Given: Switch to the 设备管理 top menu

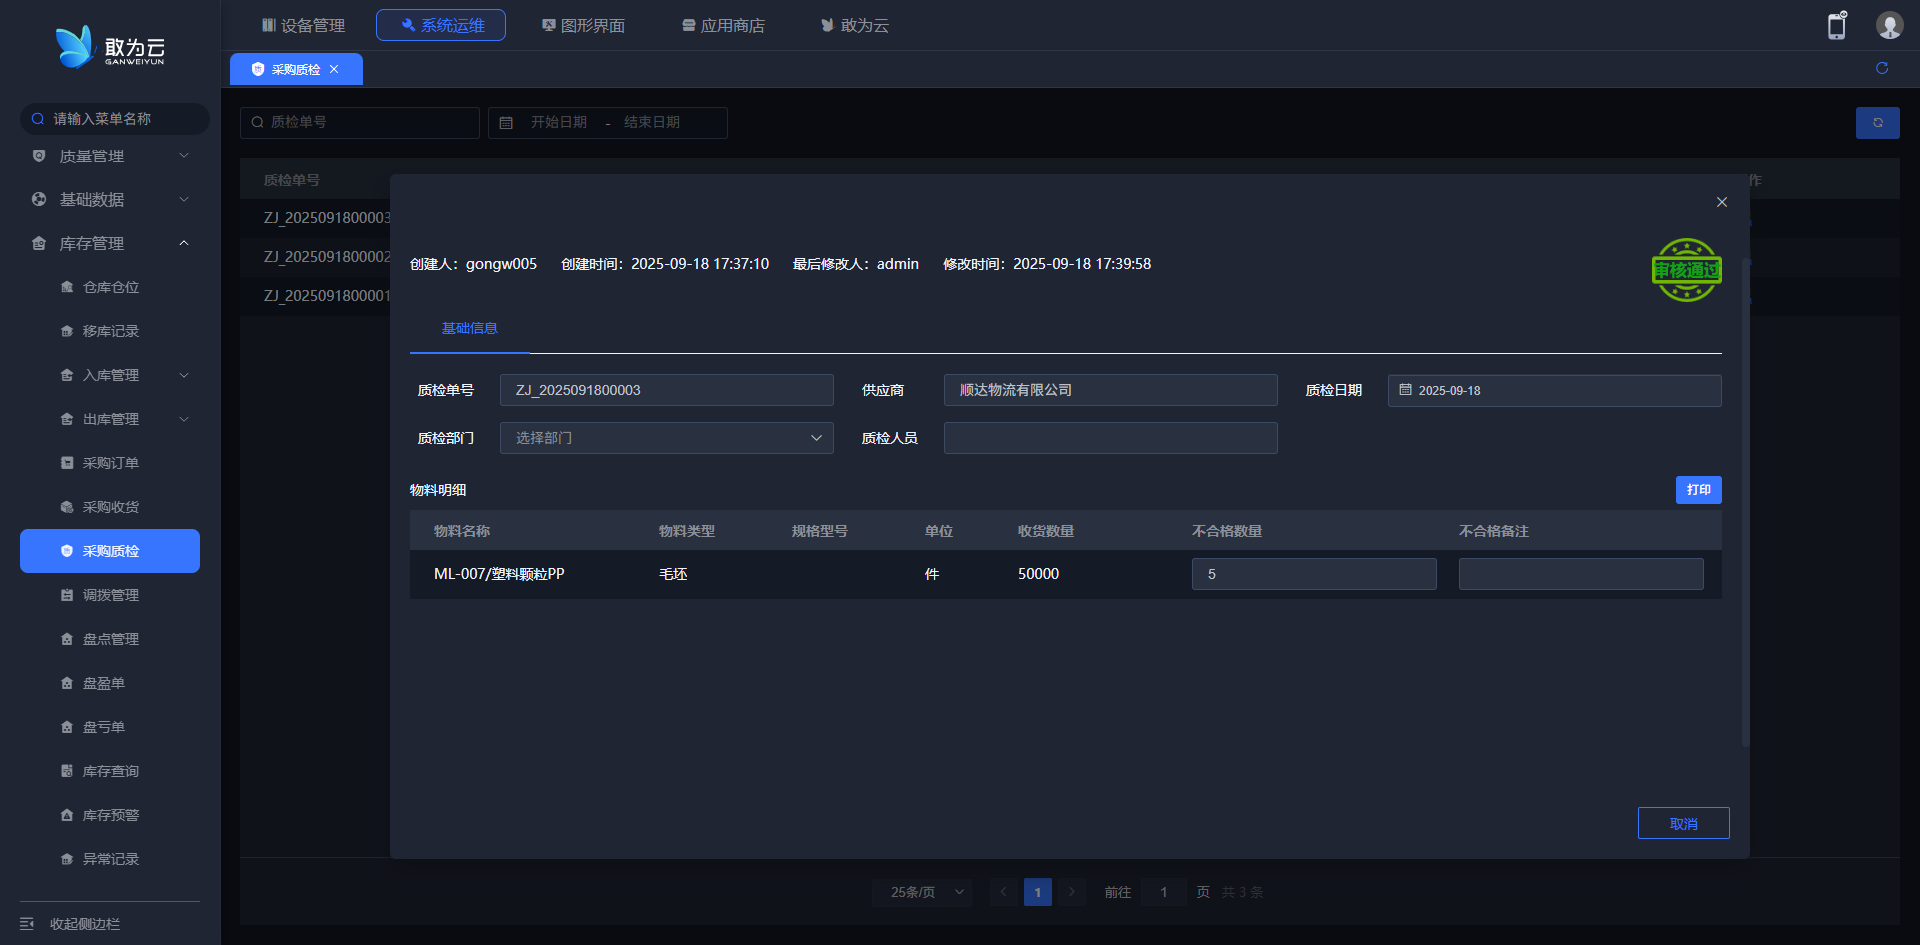Looking at the screenshot, I should [303, 25].
